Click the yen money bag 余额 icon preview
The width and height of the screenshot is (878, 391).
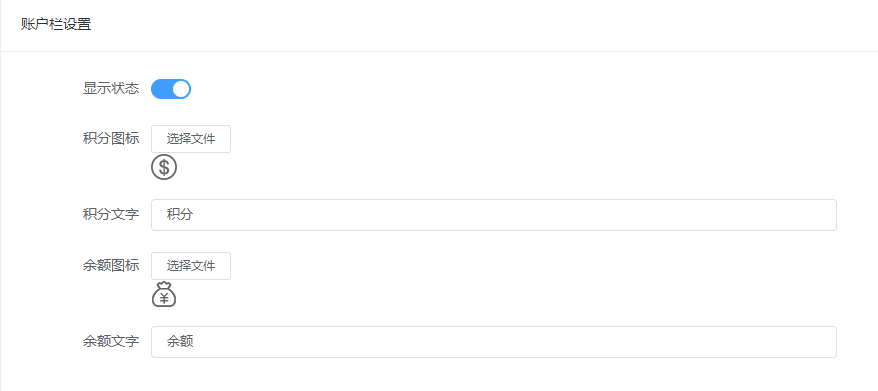pyautogui.click(x=164, y=294)
